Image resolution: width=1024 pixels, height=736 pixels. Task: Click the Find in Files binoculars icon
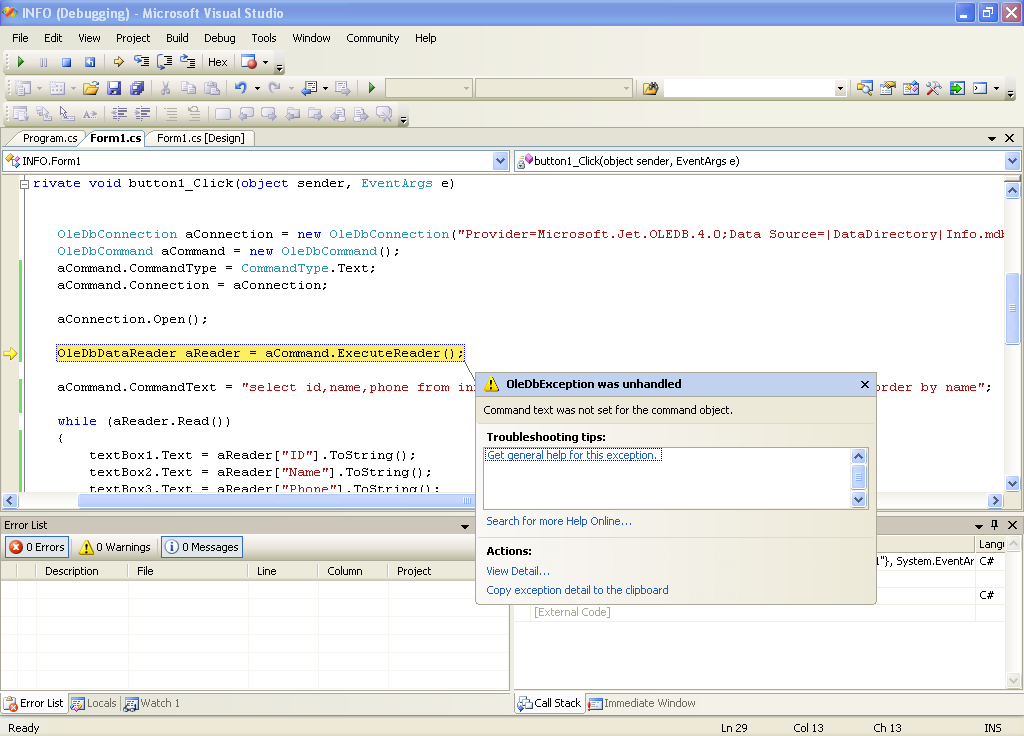click(x=650, y=88)
